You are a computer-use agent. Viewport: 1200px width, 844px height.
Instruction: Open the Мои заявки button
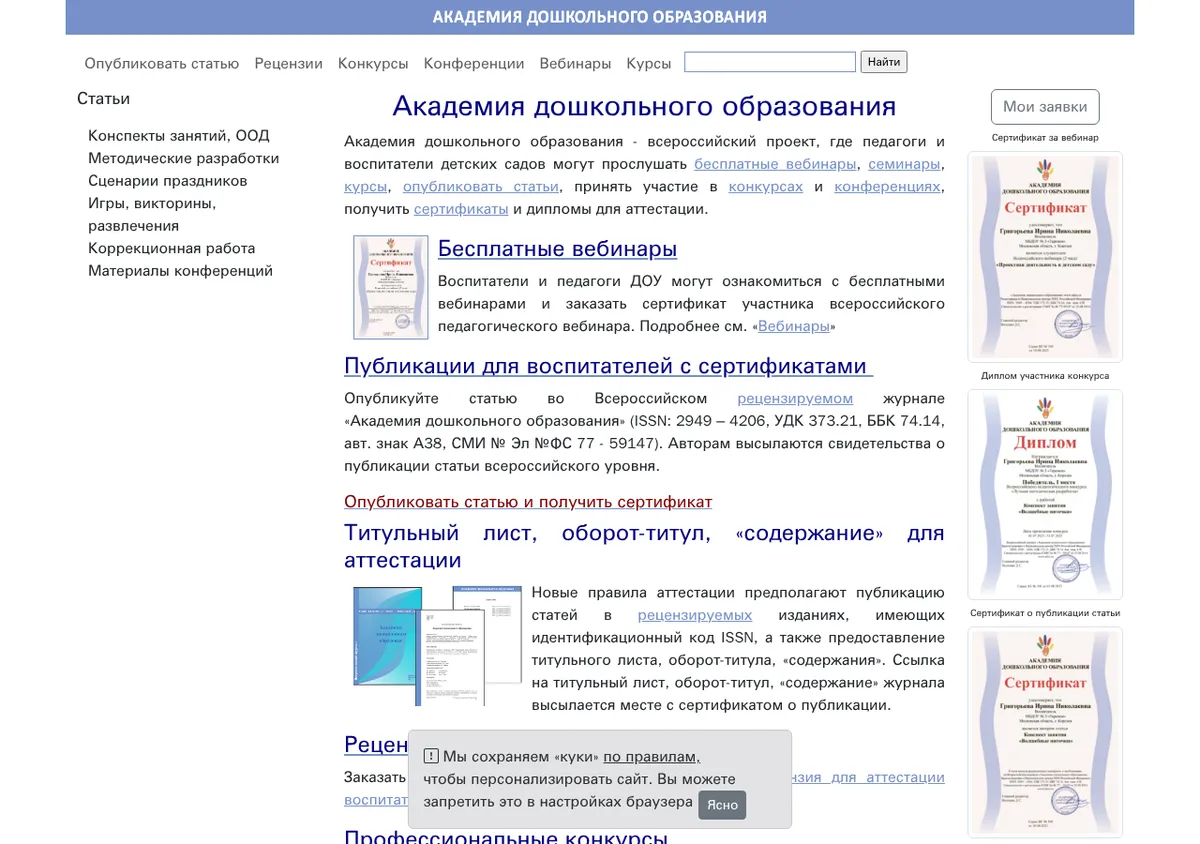pos(1045,107)
